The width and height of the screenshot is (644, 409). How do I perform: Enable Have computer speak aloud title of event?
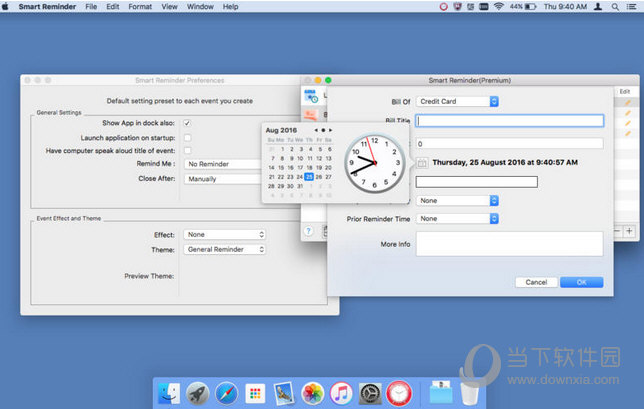(x=187, y=151)
